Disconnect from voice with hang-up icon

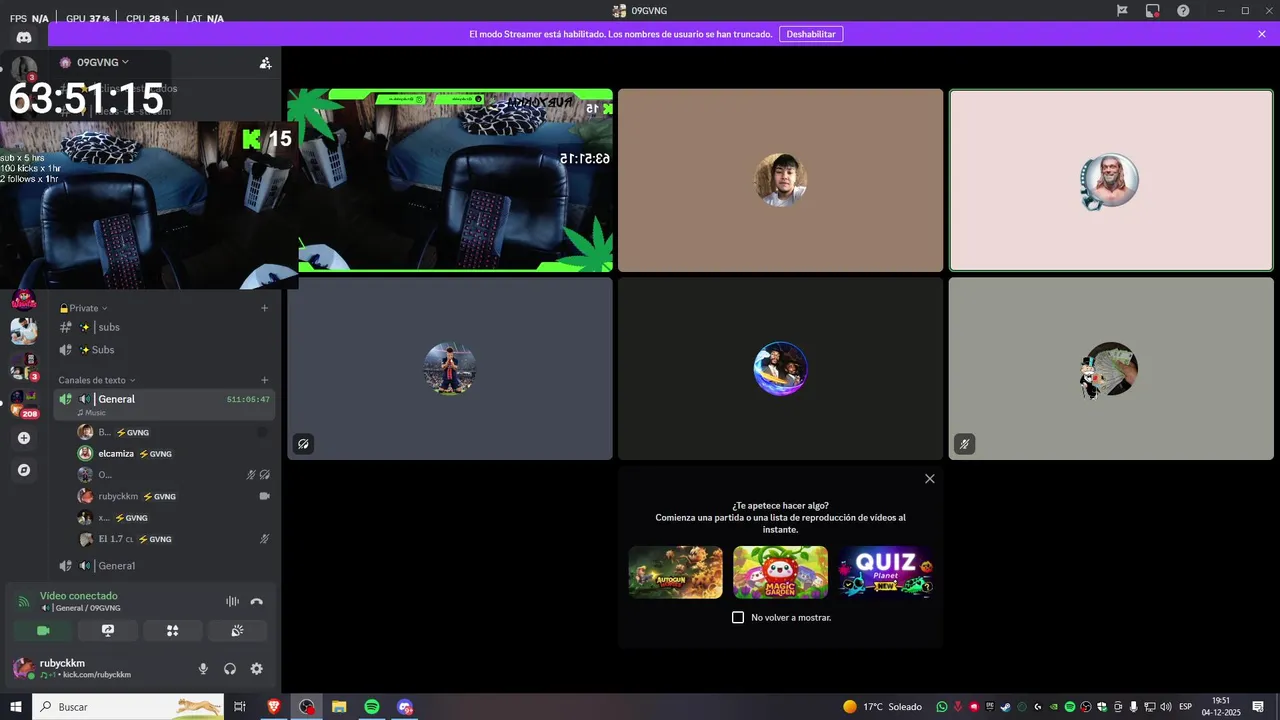[x=257, y=602]
